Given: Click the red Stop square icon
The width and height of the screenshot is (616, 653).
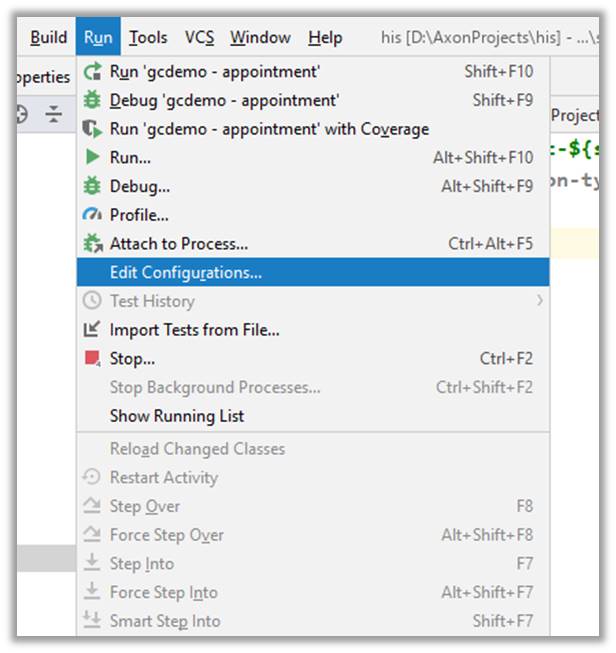Looking at the screenshot, I should point(92,358).
